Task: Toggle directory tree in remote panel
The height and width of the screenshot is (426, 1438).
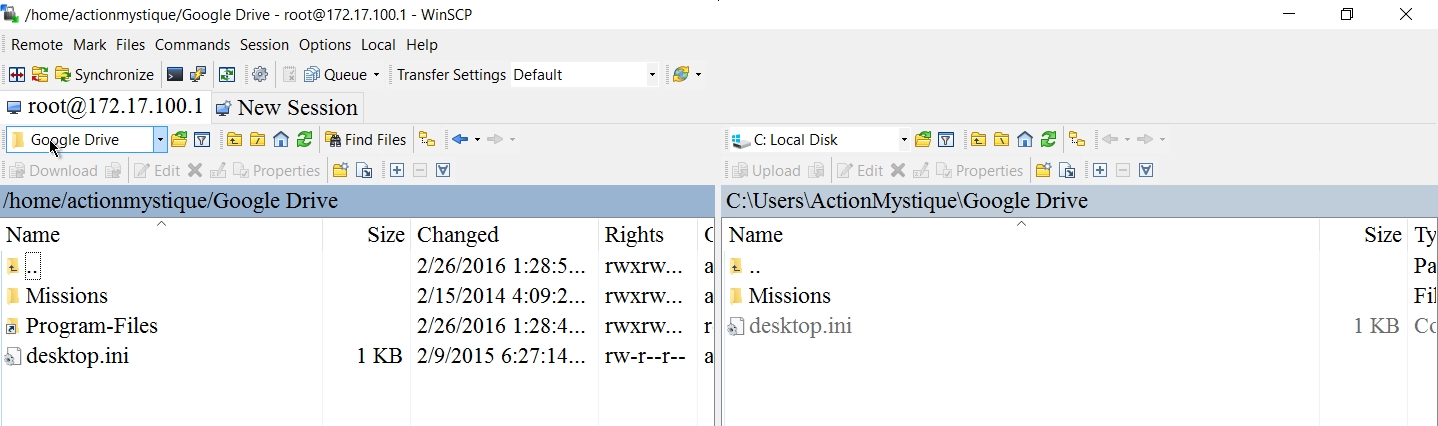Action: (427, 140)
